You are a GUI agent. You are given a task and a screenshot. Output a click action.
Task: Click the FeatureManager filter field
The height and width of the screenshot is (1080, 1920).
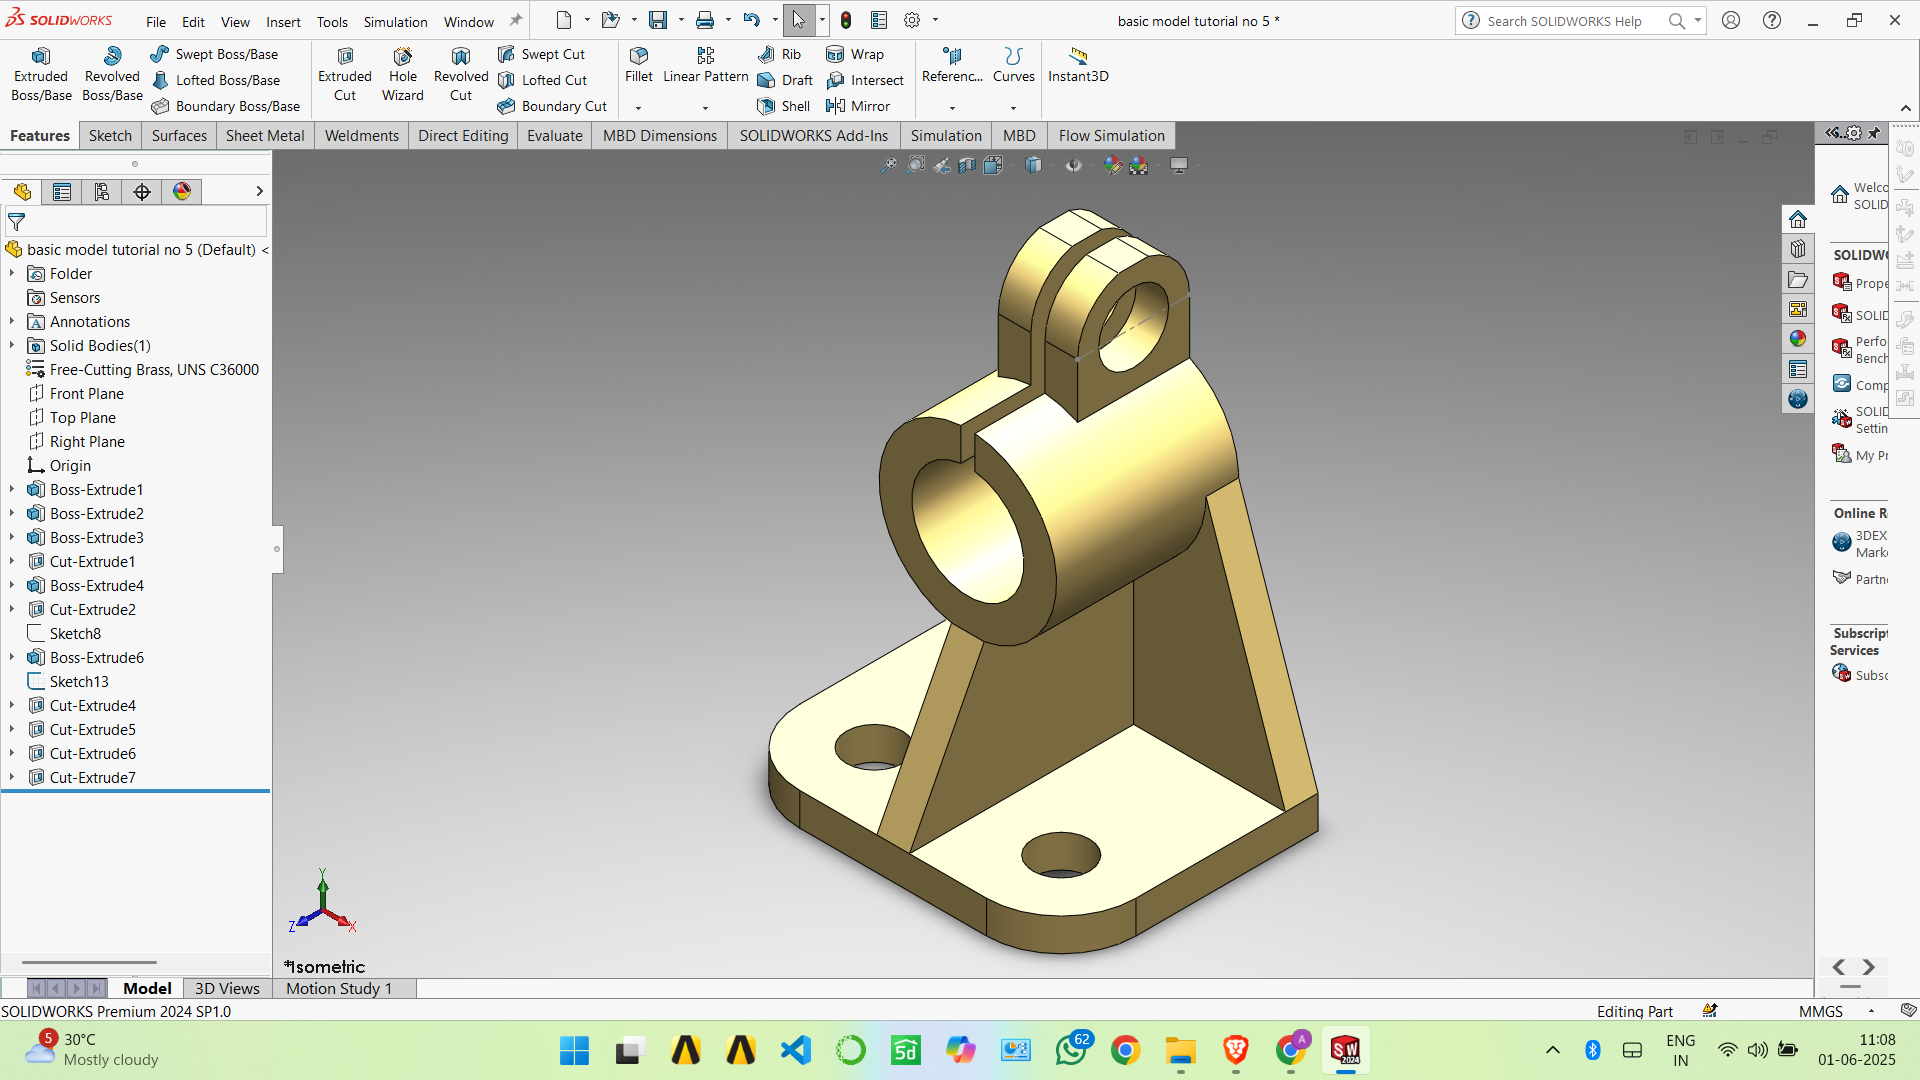(x=136, y=222)
